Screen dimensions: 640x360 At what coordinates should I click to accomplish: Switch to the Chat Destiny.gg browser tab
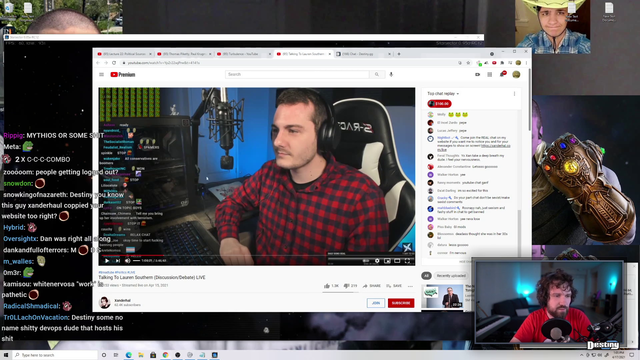point(362,54)
